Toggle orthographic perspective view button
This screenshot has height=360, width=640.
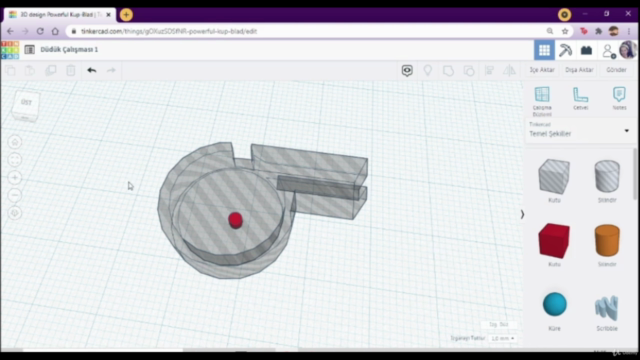(x=15, y=213)
